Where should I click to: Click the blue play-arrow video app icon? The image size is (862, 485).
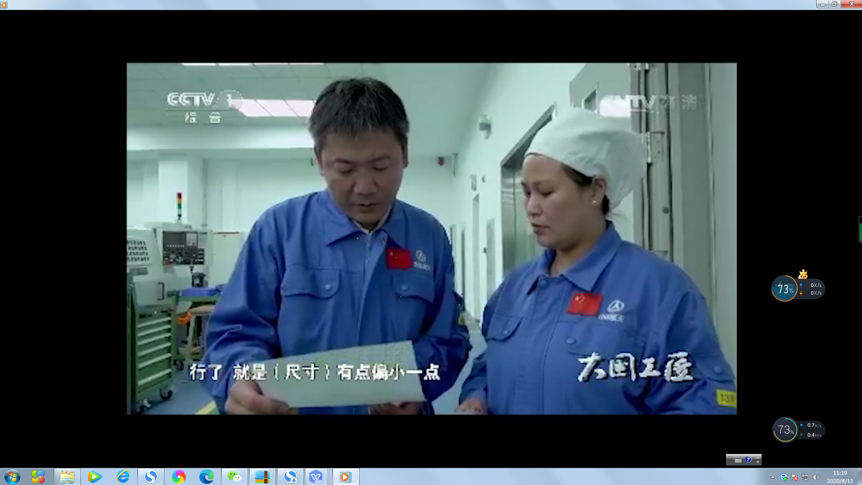pos(95,477)
